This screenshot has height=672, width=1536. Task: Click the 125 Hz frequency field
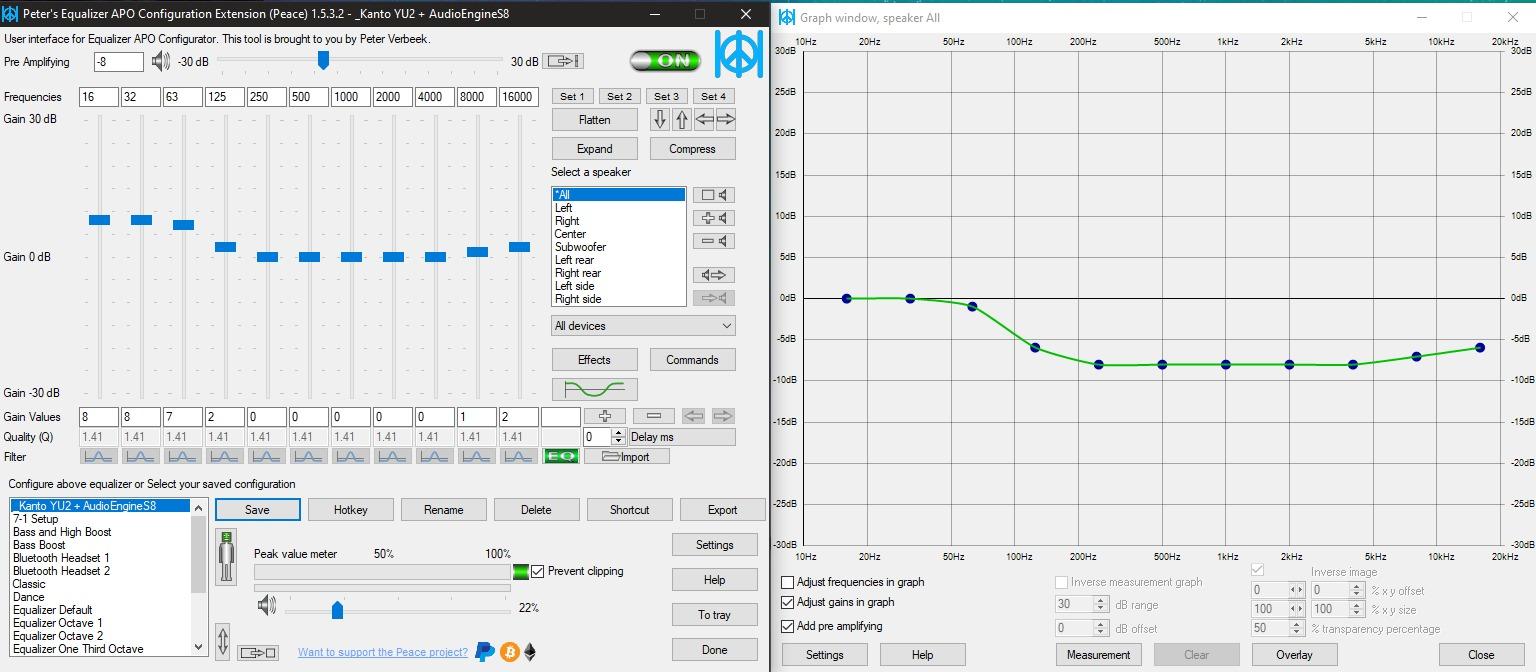point(225,97)
